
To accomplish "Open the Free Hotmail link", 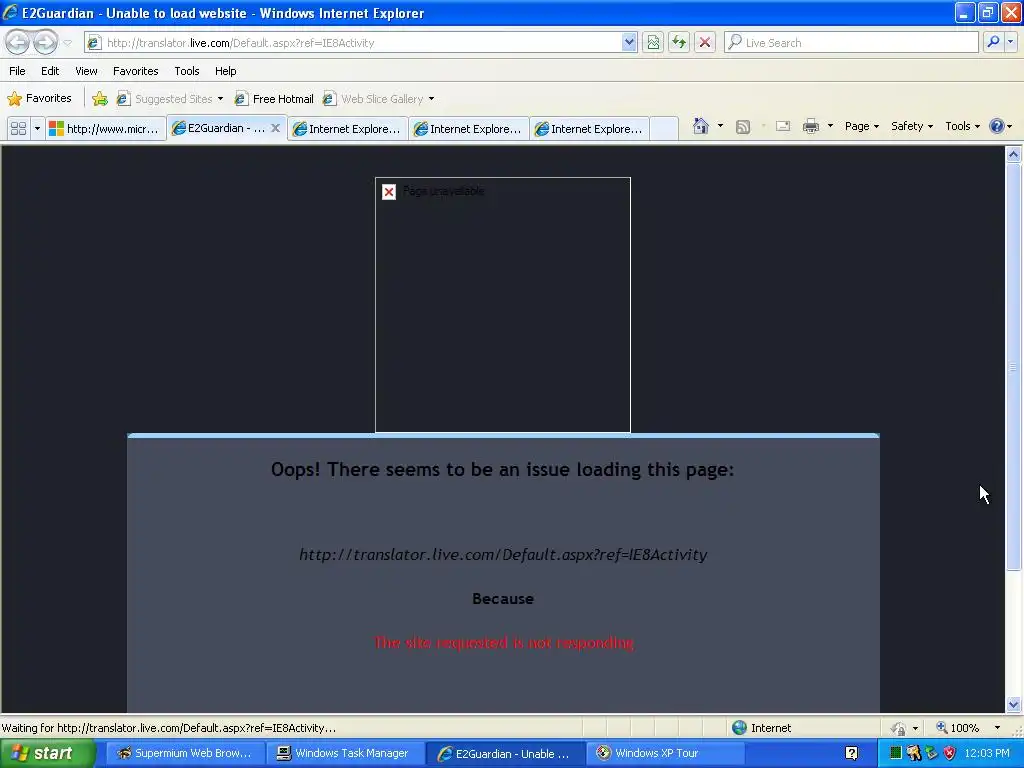I will click(x=274, y=99).
